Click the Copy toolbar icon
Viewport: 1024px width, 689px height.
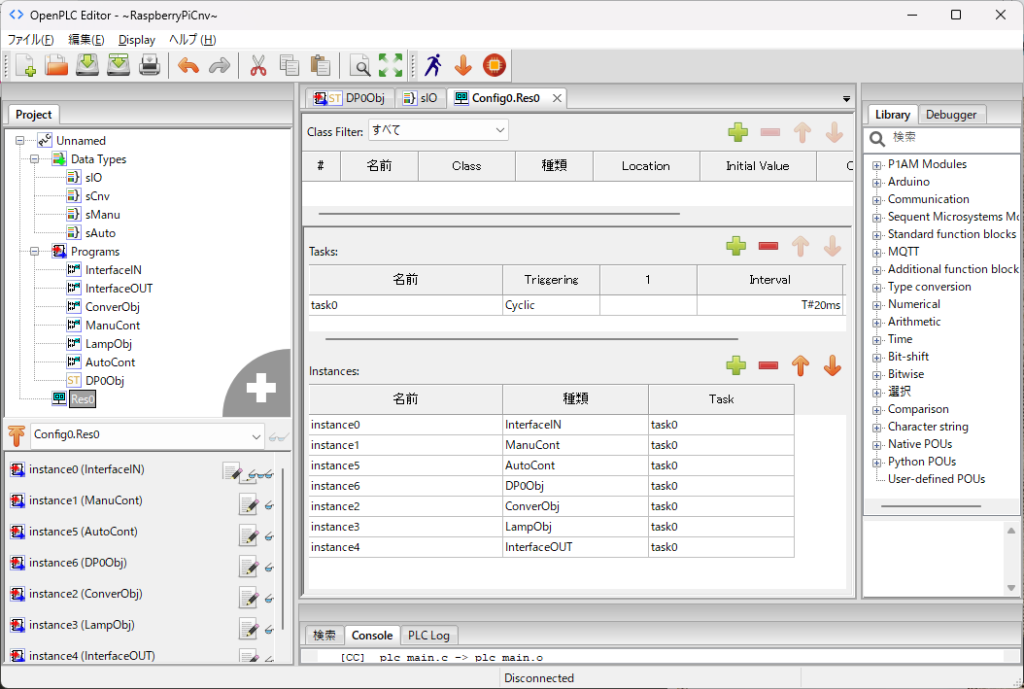click(x=289, y=65)
